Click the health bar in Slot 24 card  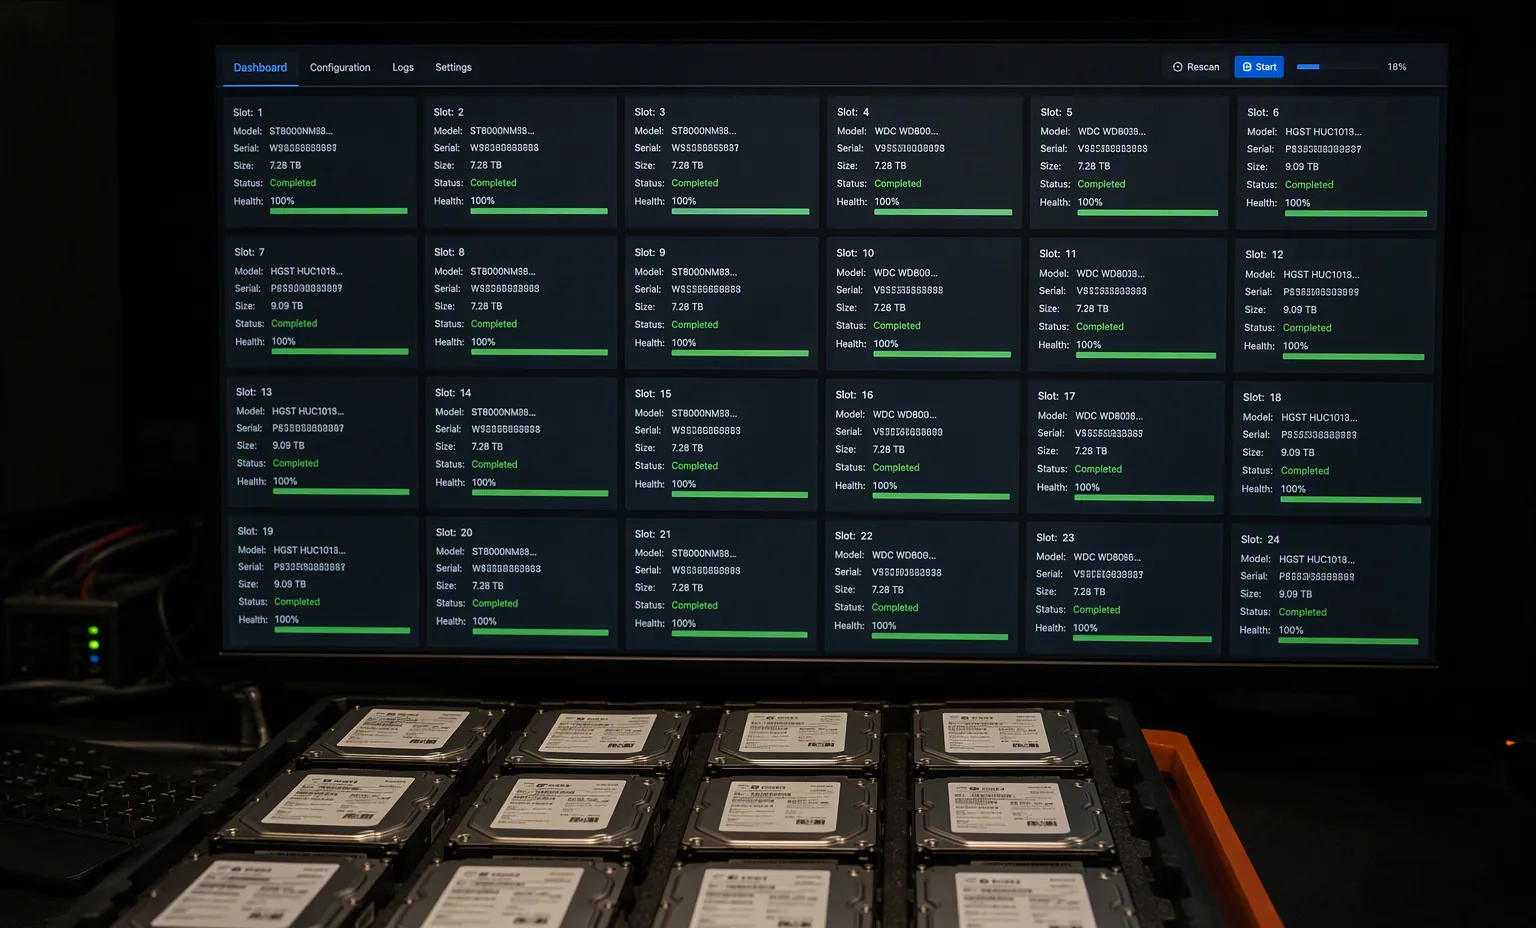(x=1349, y=642)
